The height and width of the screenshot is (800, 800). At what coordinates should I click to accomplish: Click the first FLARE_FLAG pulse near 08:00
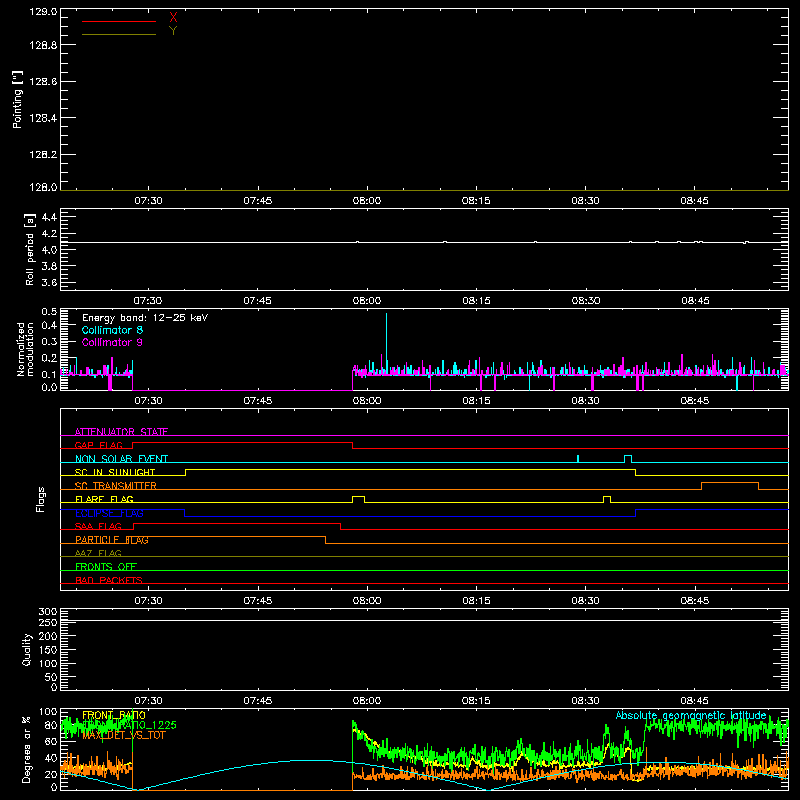(x=358, y=499)
